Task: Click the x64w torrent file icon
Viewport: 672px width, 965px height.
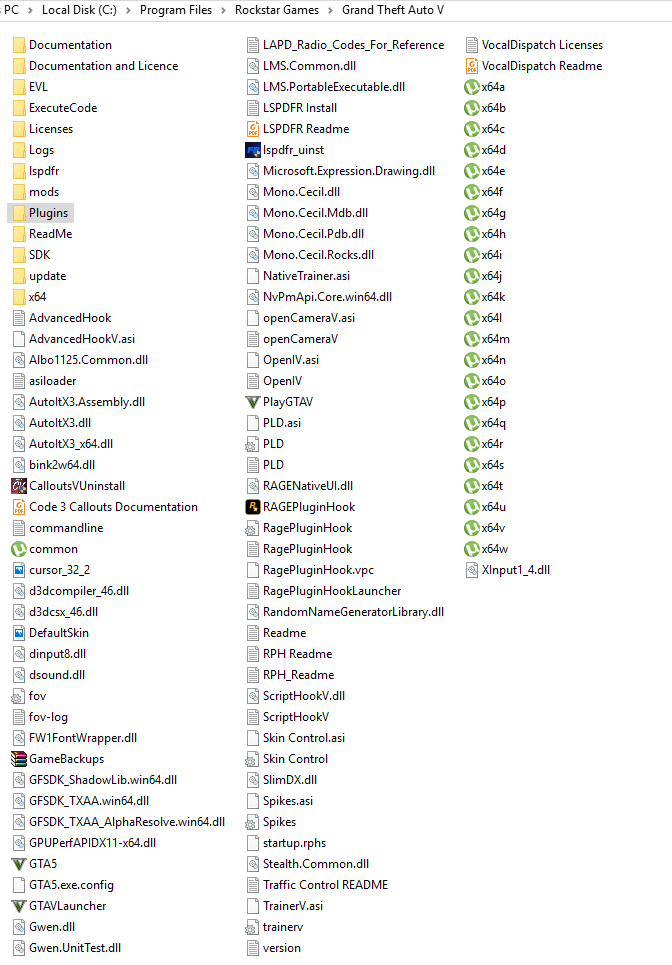Action: pyautogui.click(x=472, y=549)
